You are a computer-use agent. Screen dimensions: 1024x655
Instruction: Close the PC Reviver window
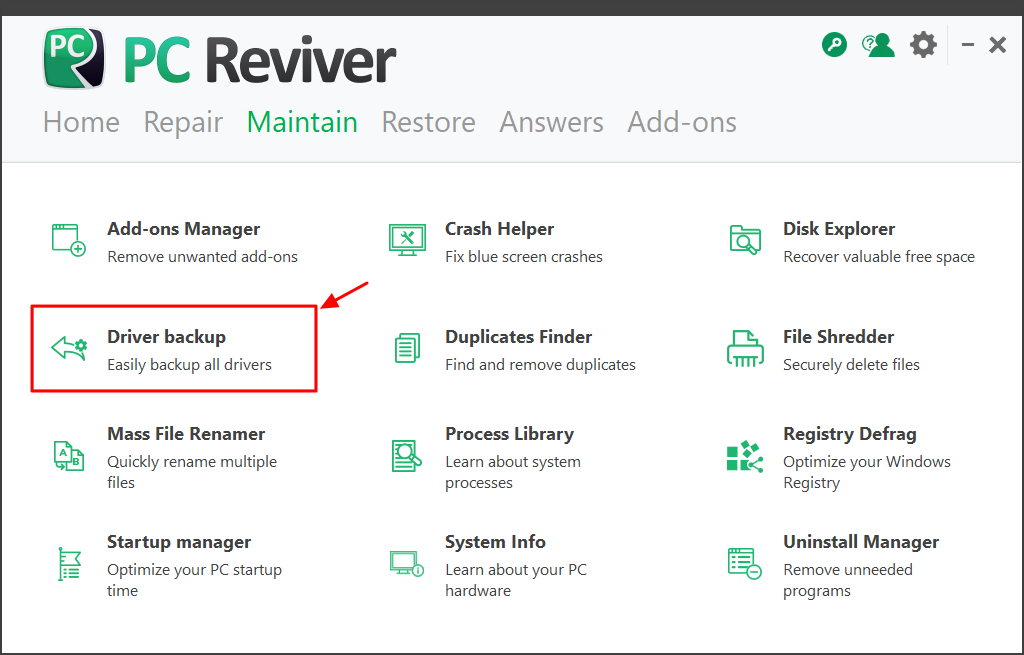997,45
